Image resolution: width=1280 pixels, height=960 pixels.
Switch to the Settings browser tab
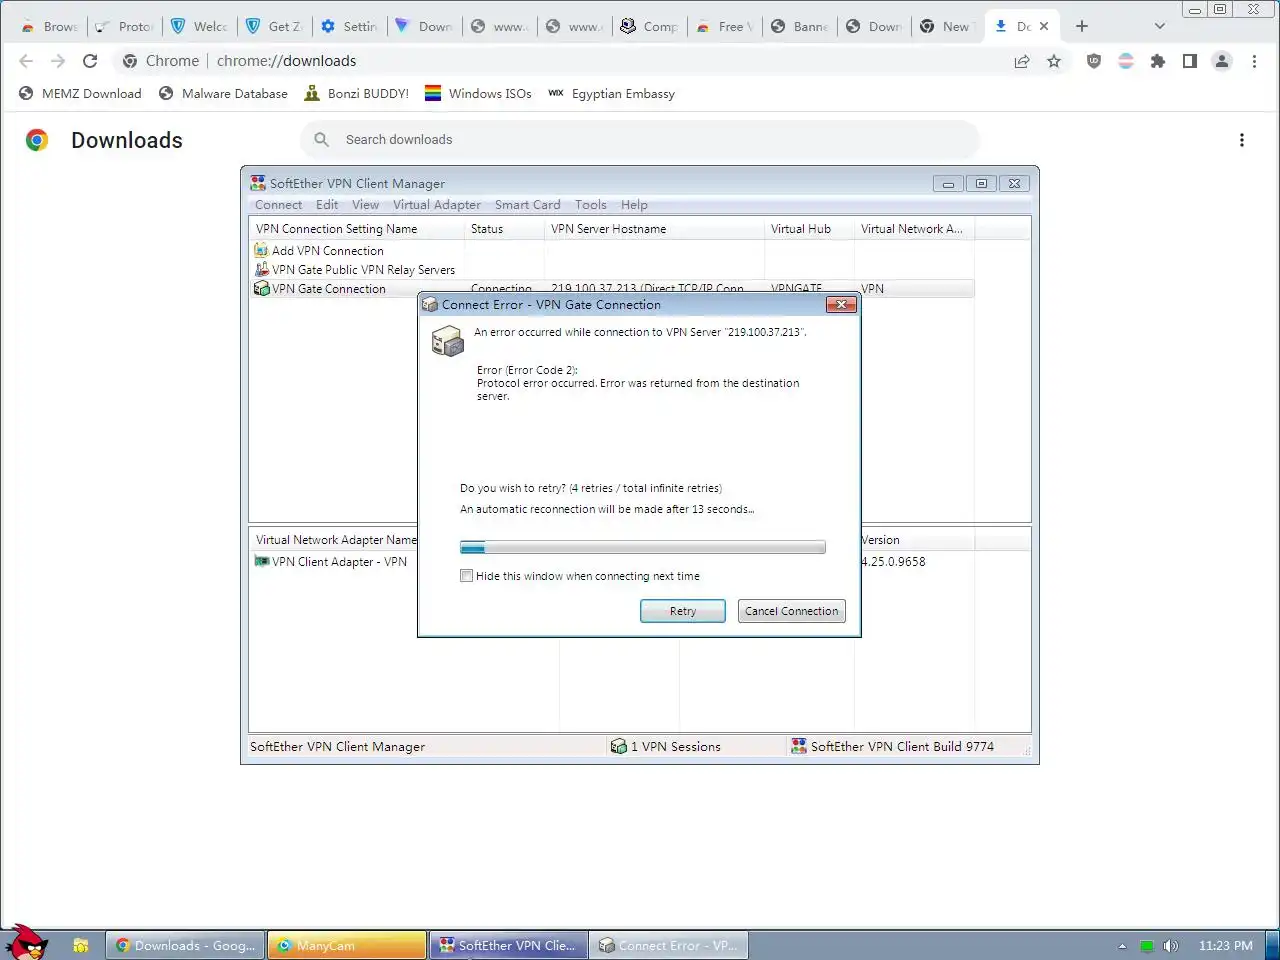pos(349,26)
